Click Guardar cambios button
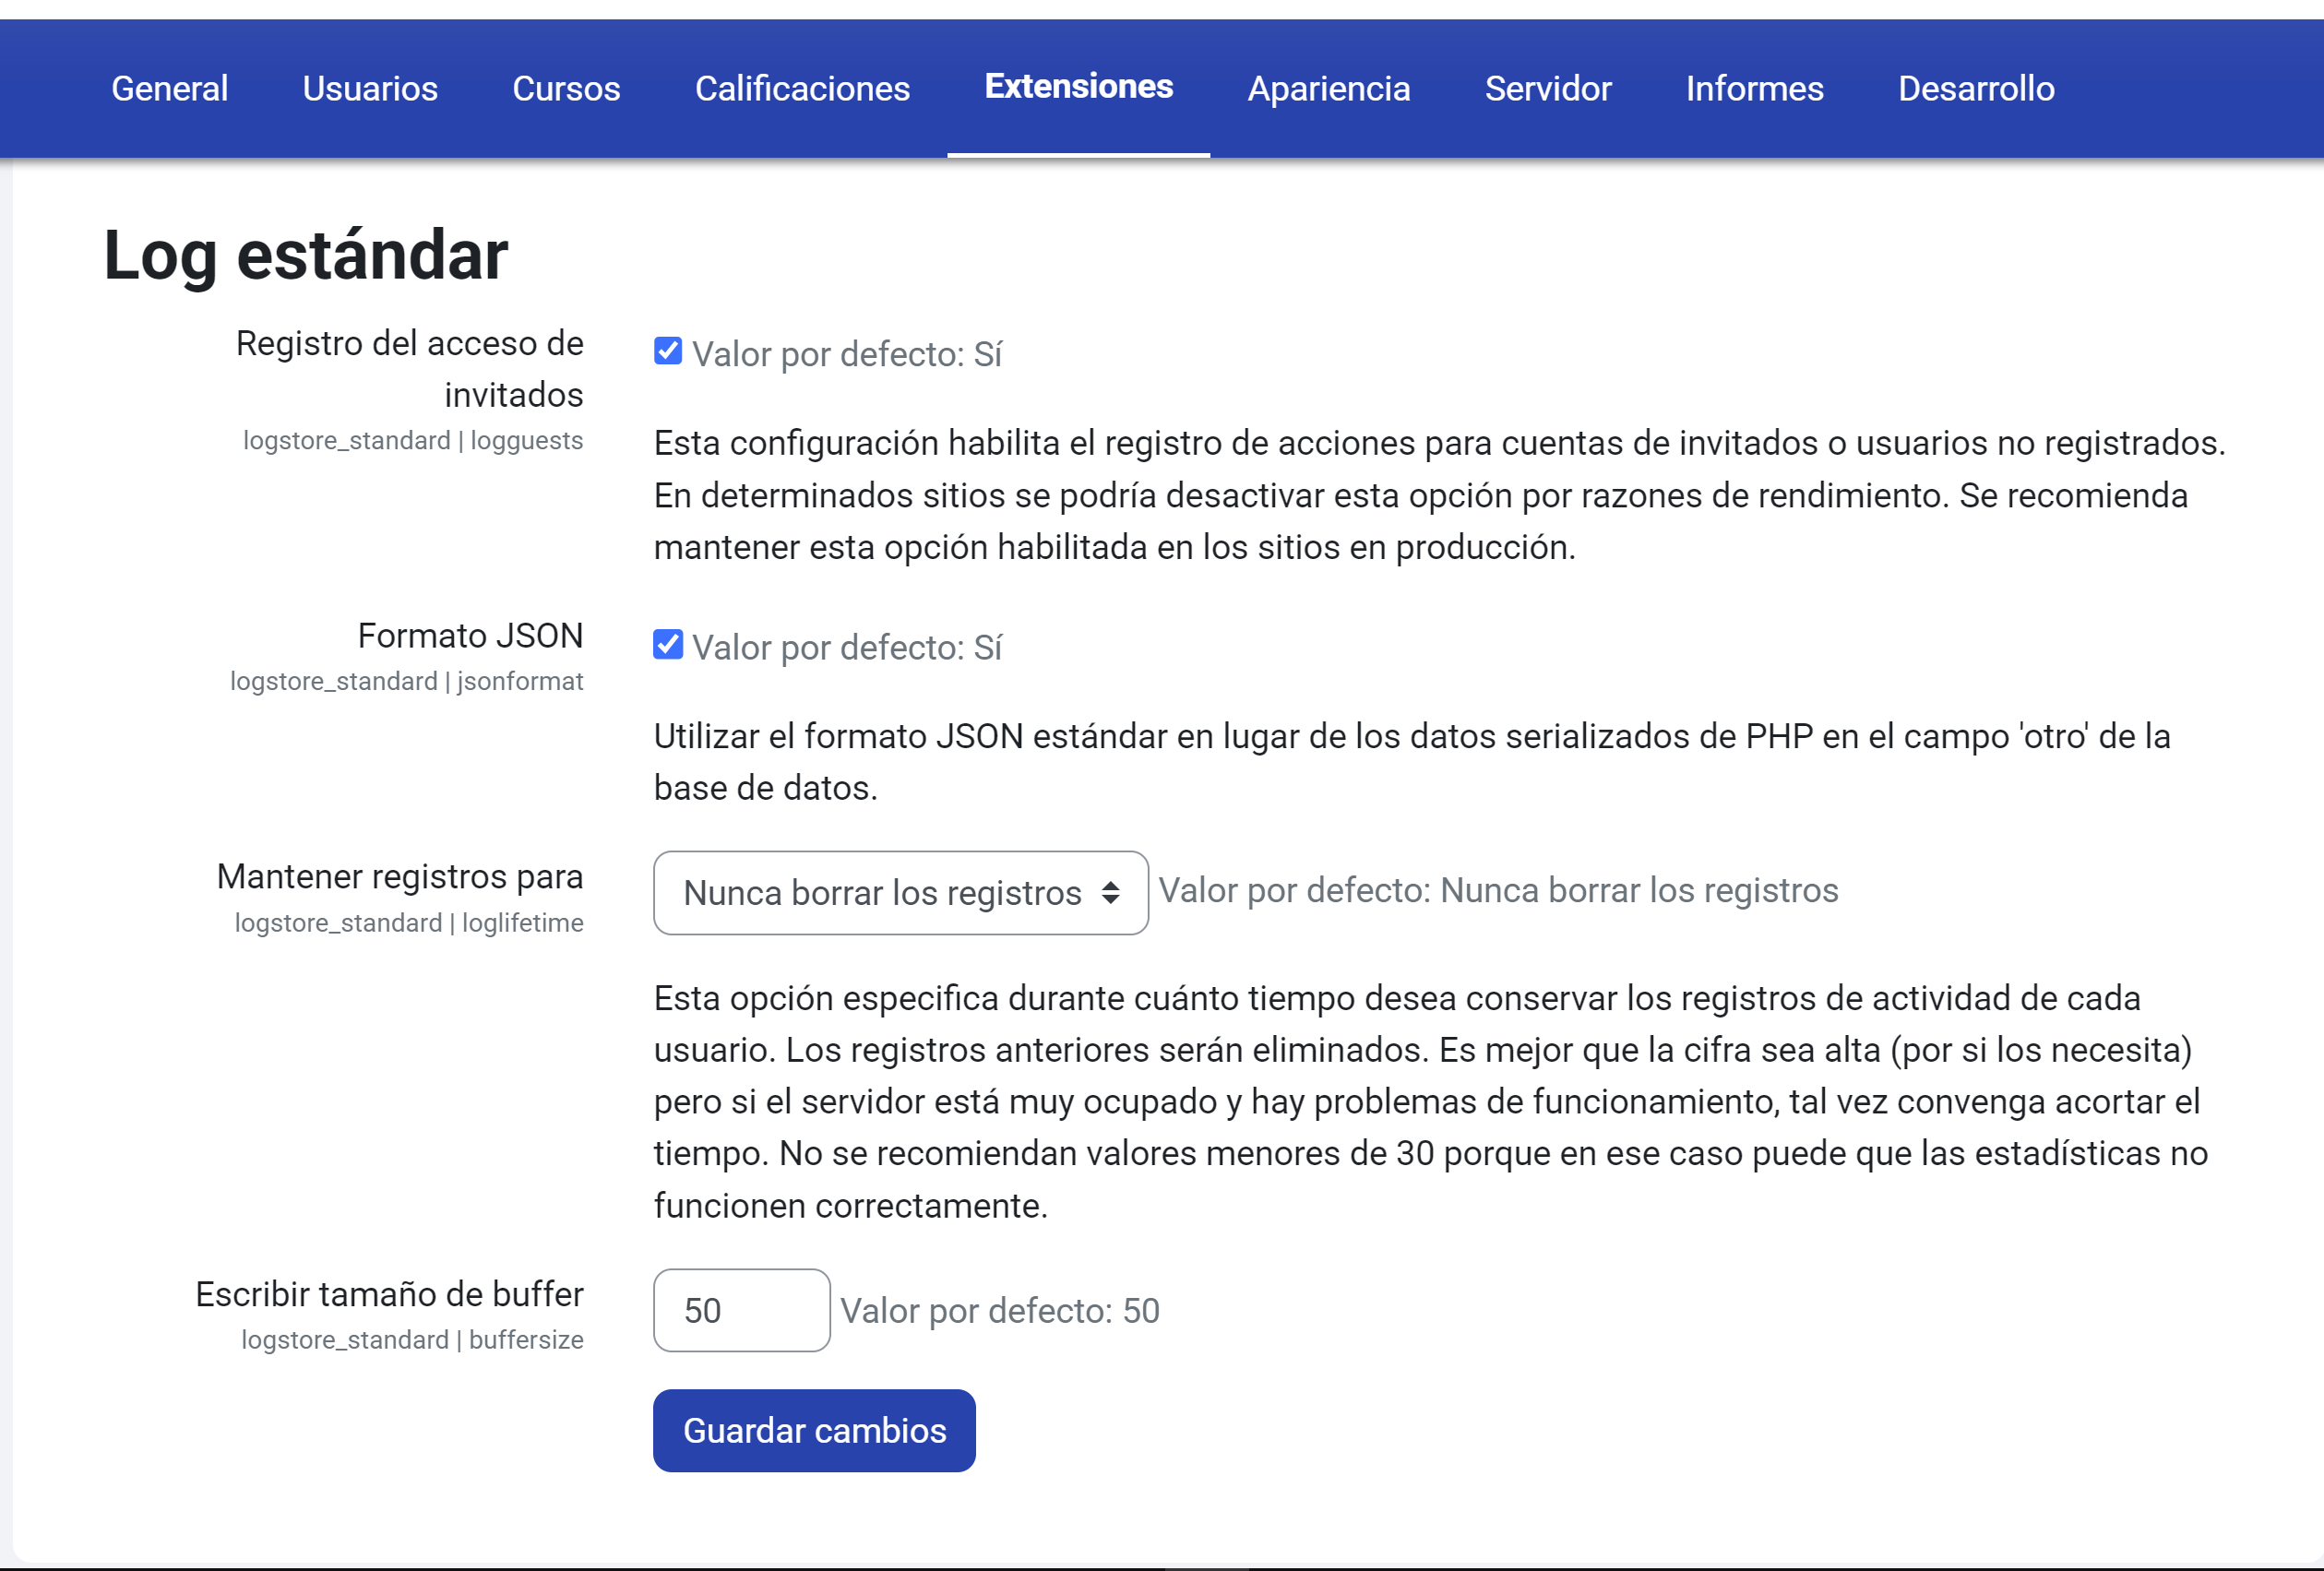The width and height of the screenshot is (2324, 1571). pyautogui.click(x=814, y=1430)
